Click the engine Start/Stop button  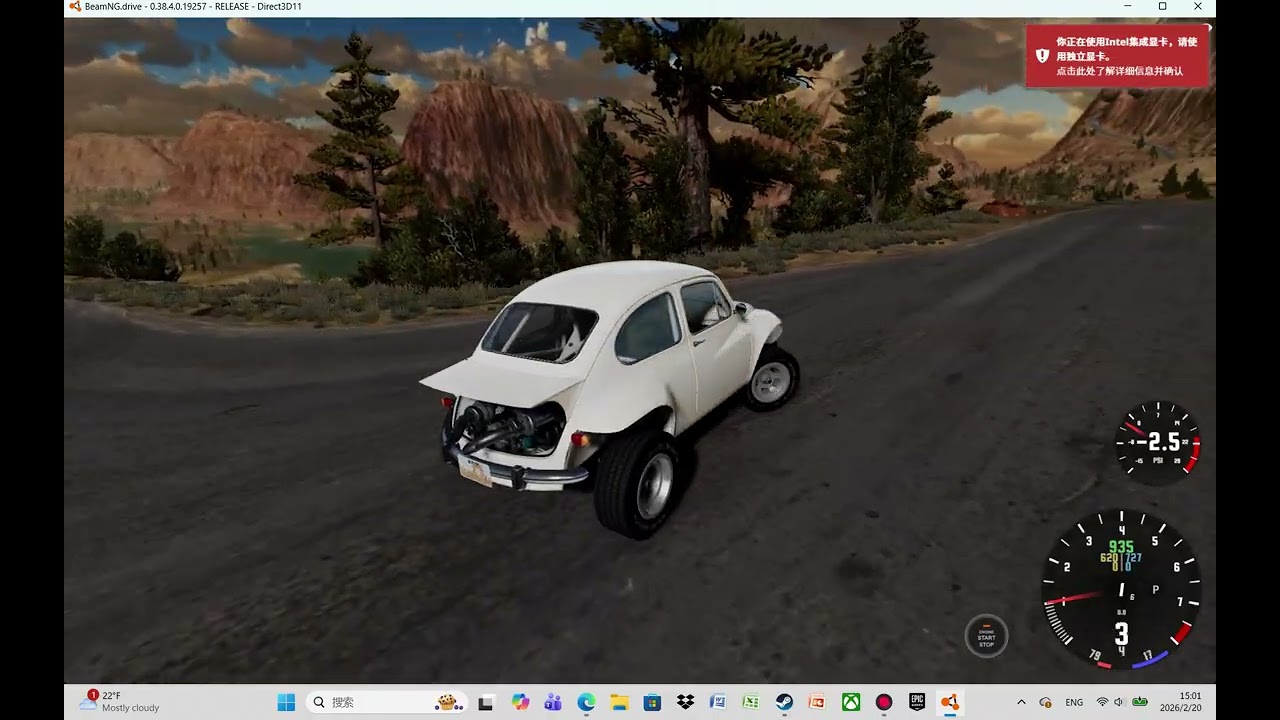click(986, 636)
